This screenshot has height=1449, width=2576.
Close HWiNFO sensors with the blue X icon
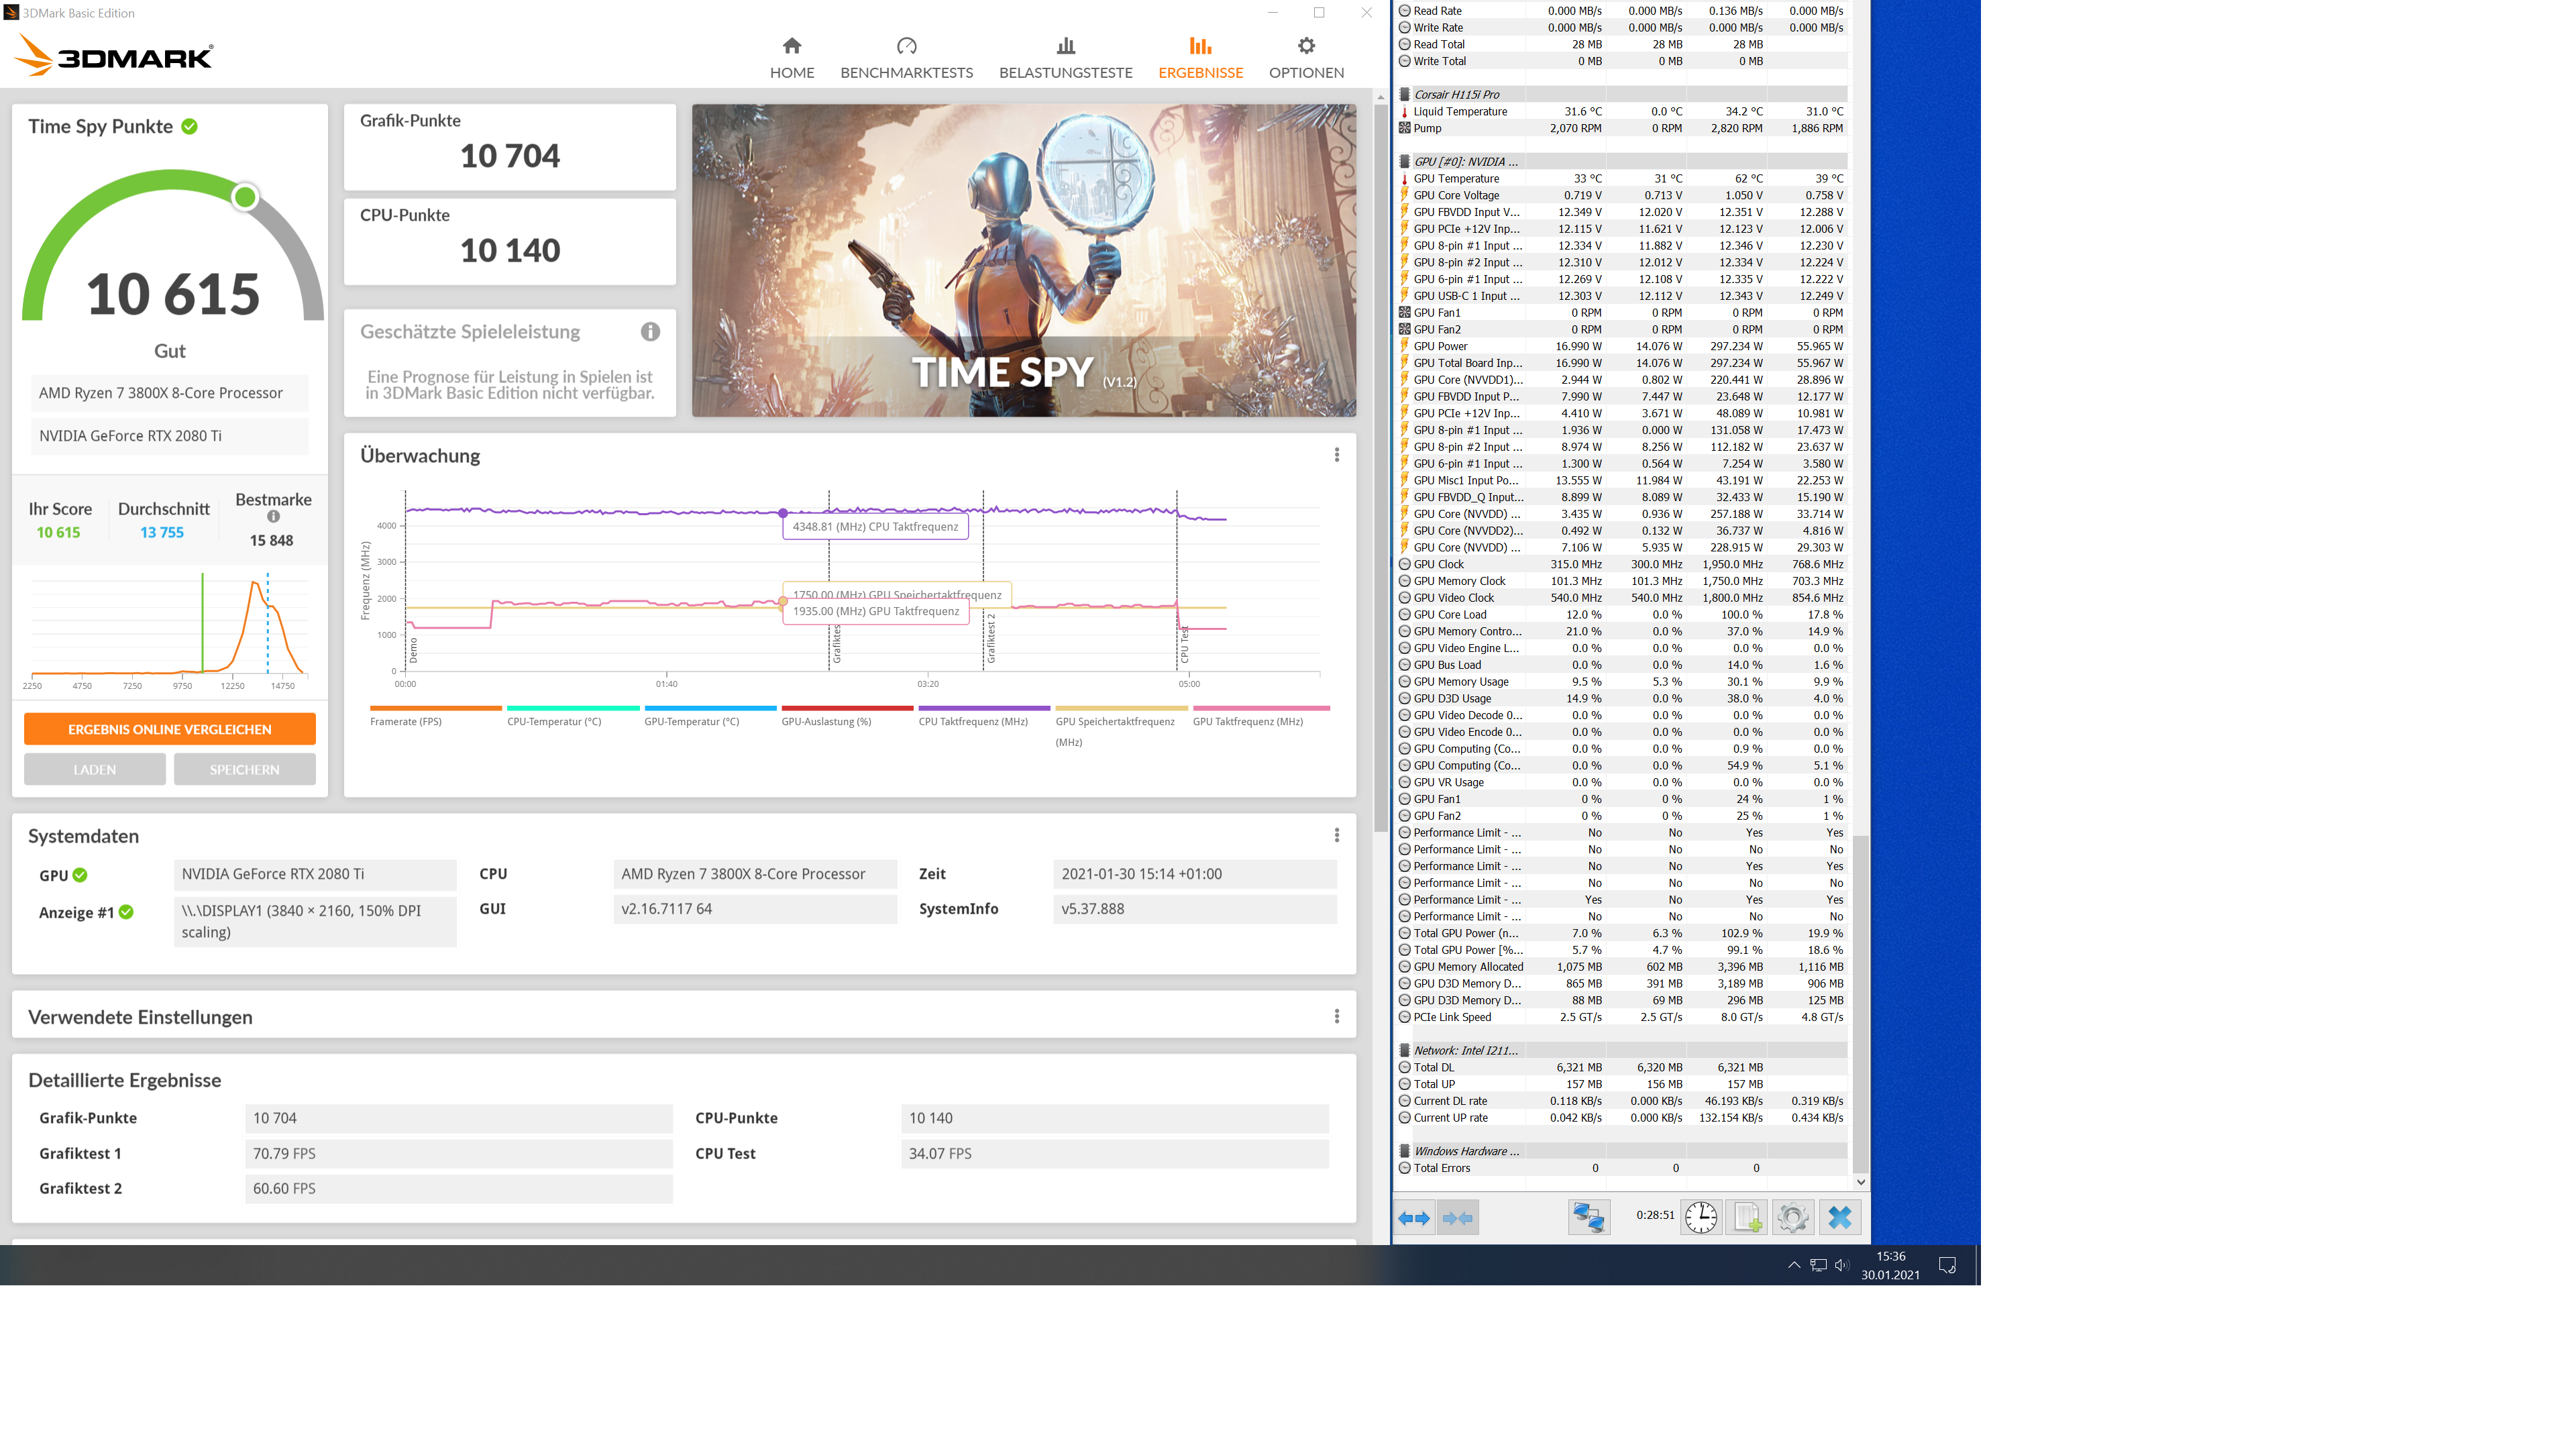[1840, 1217]
